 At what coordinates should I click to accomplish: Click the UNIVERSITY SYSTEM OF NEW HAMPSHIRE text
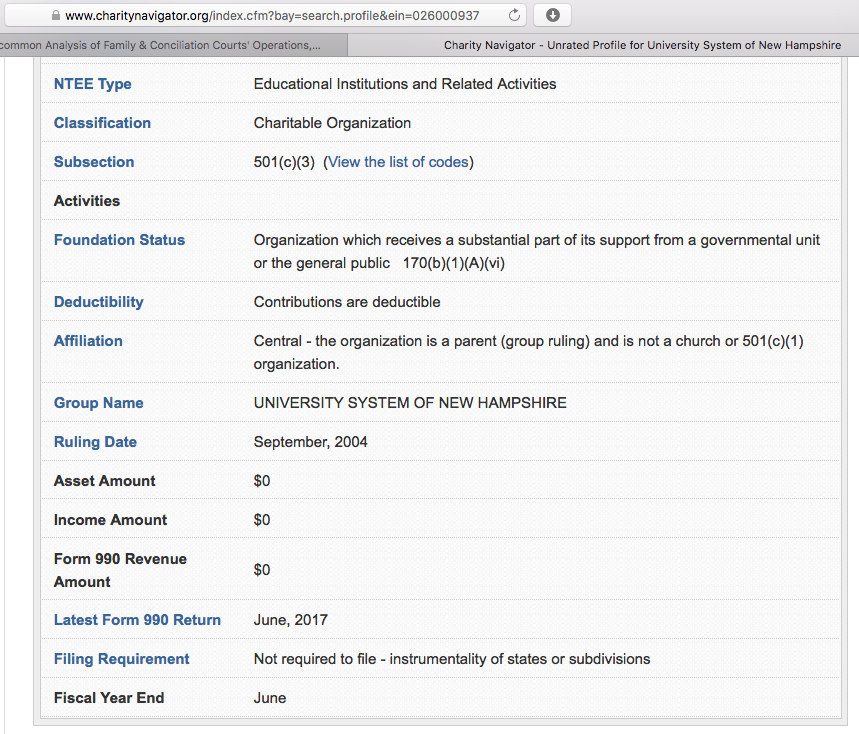click(x=410, y=403)
